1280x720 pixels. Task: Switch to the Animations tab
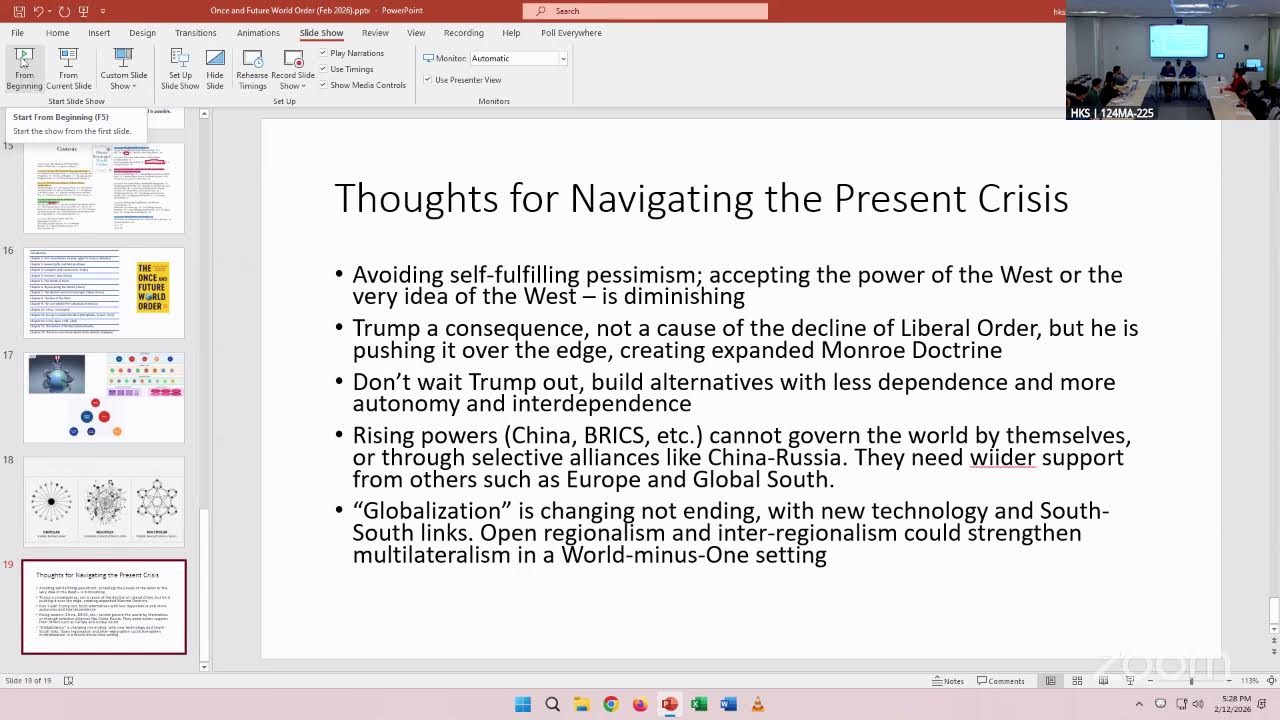258,33
